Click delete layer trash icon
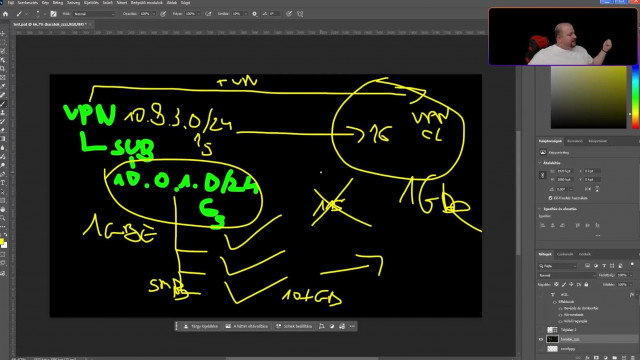 [632, 358]
